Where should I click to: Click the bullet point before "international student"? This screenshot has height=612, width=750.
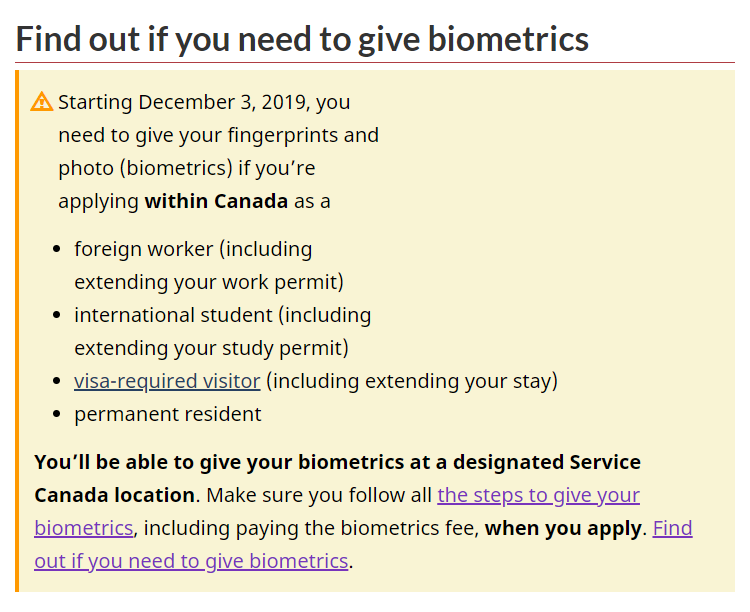point(59,315)
